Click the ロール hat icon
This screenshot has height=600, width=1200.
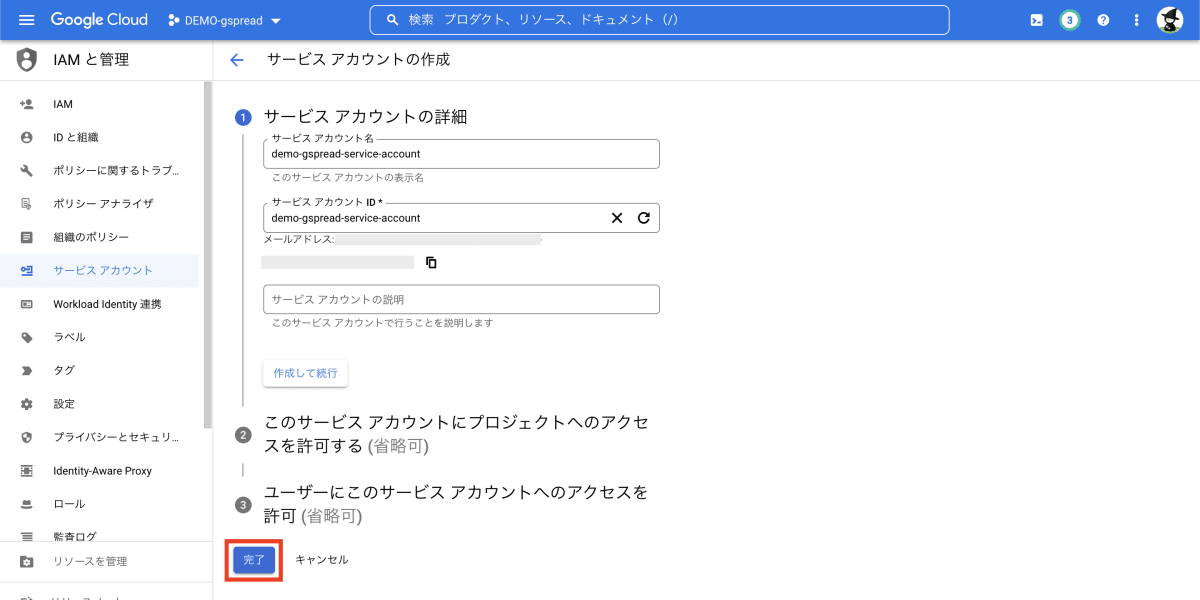click(x=27, y=504)
